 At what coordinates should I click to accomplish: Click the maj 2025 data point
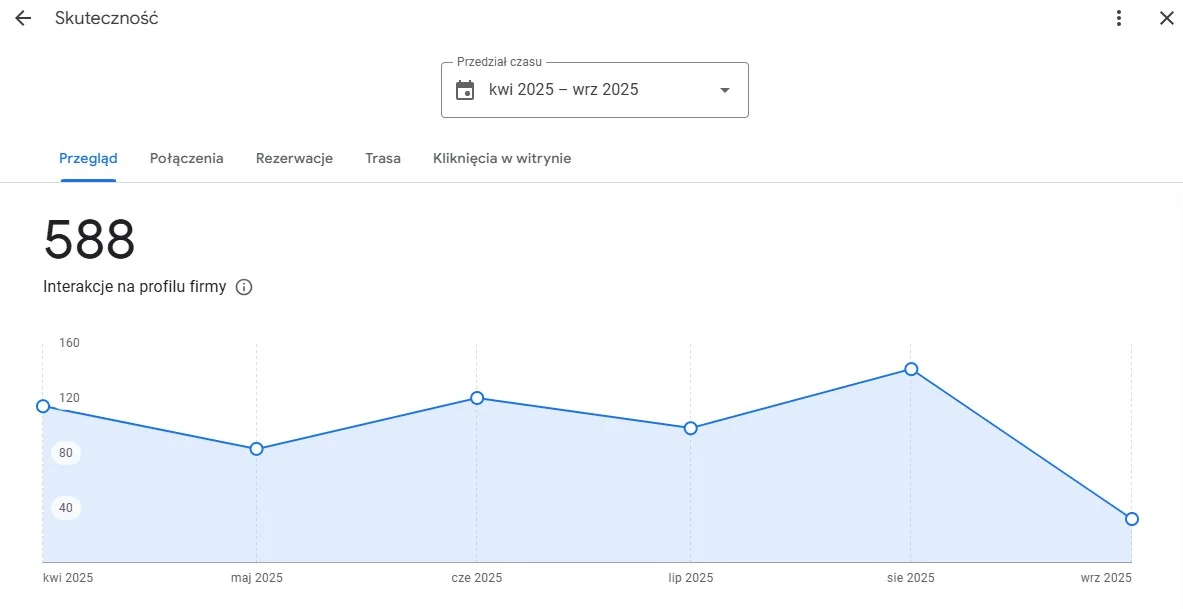coord(257,449)
